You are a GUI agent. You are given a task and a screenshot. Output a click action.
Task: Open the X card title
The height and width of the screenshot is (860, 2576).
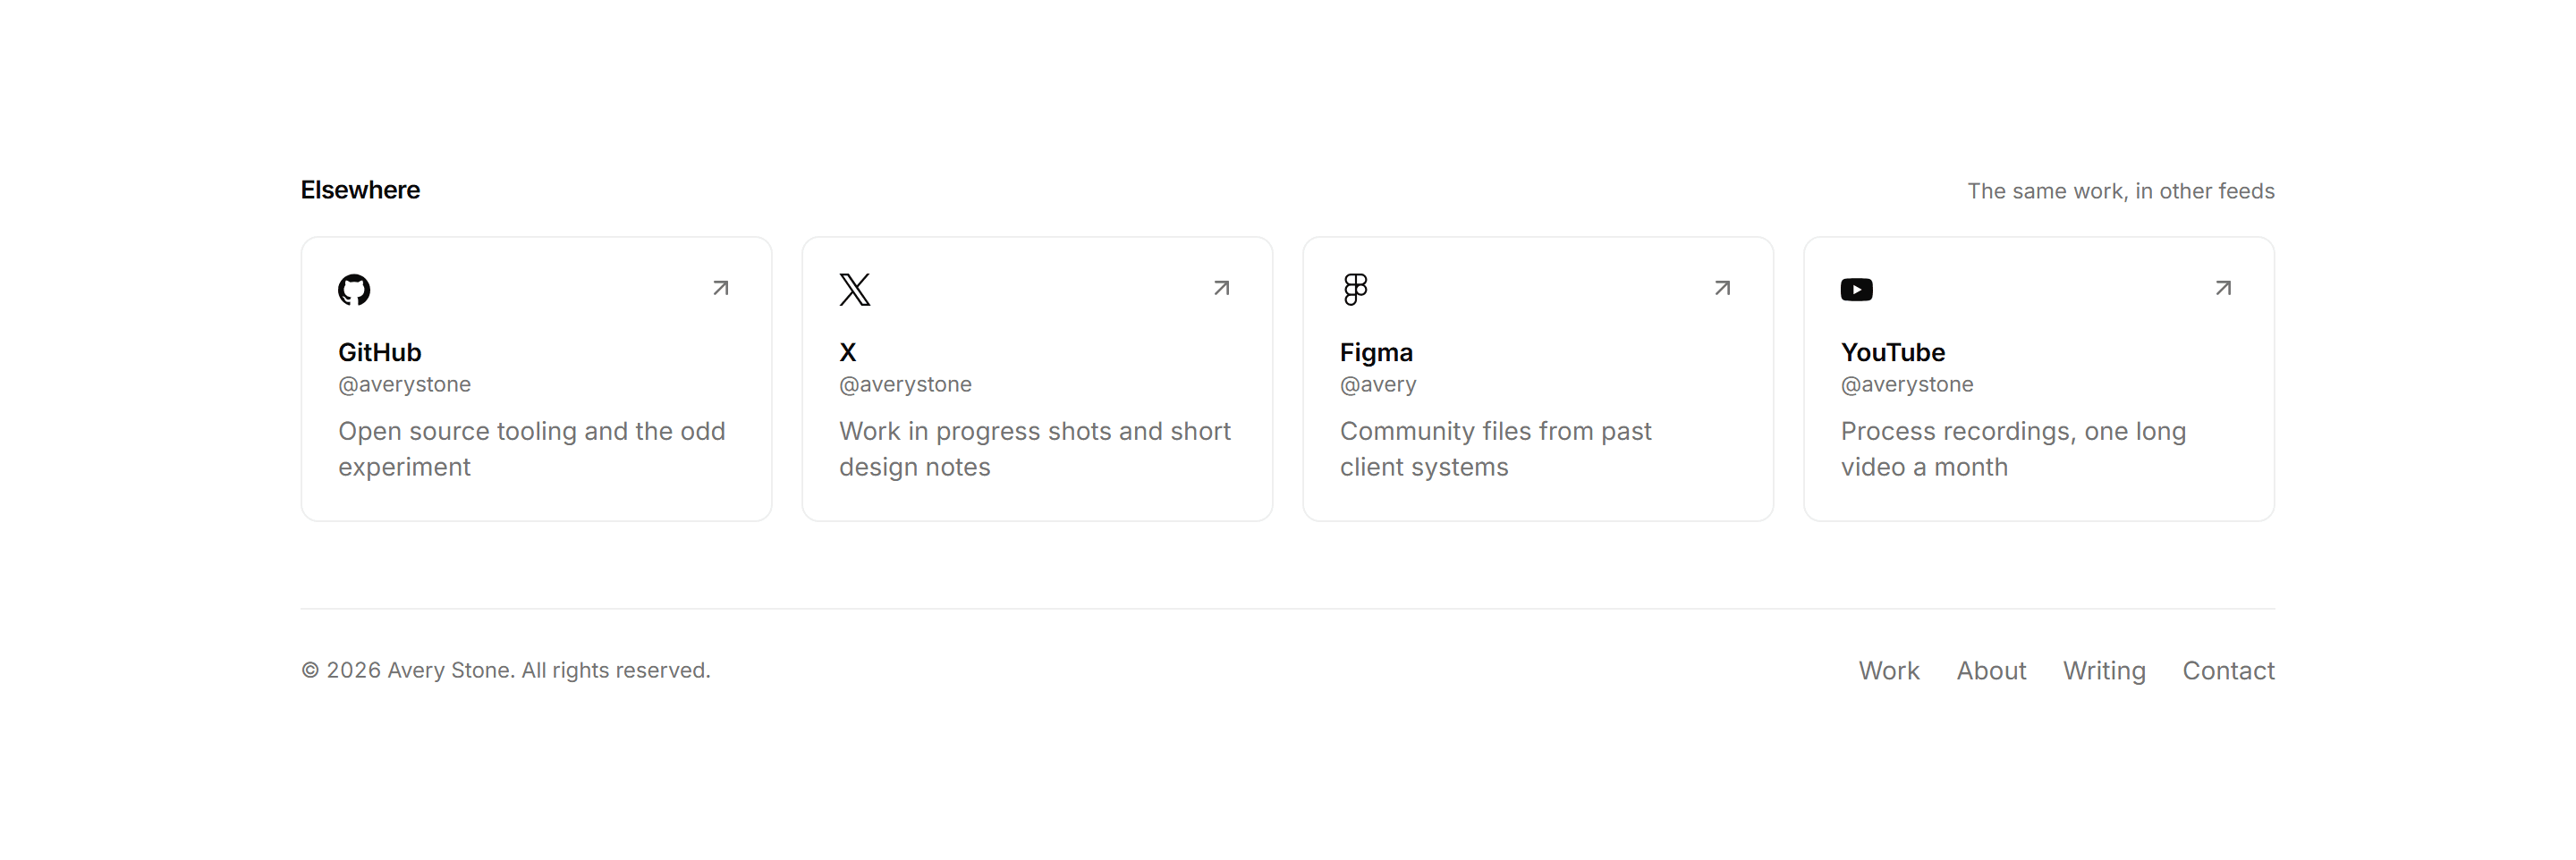[848, 352]
